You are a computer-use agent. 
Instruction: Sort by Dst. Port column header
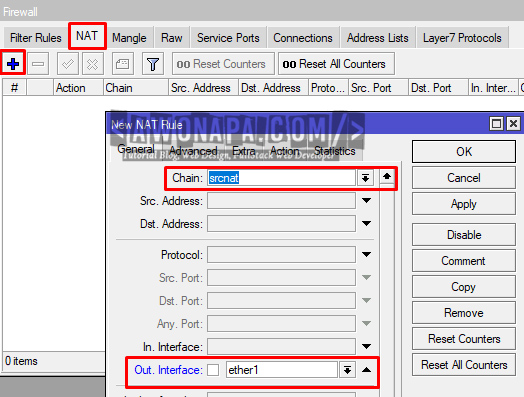pos(438,88)
